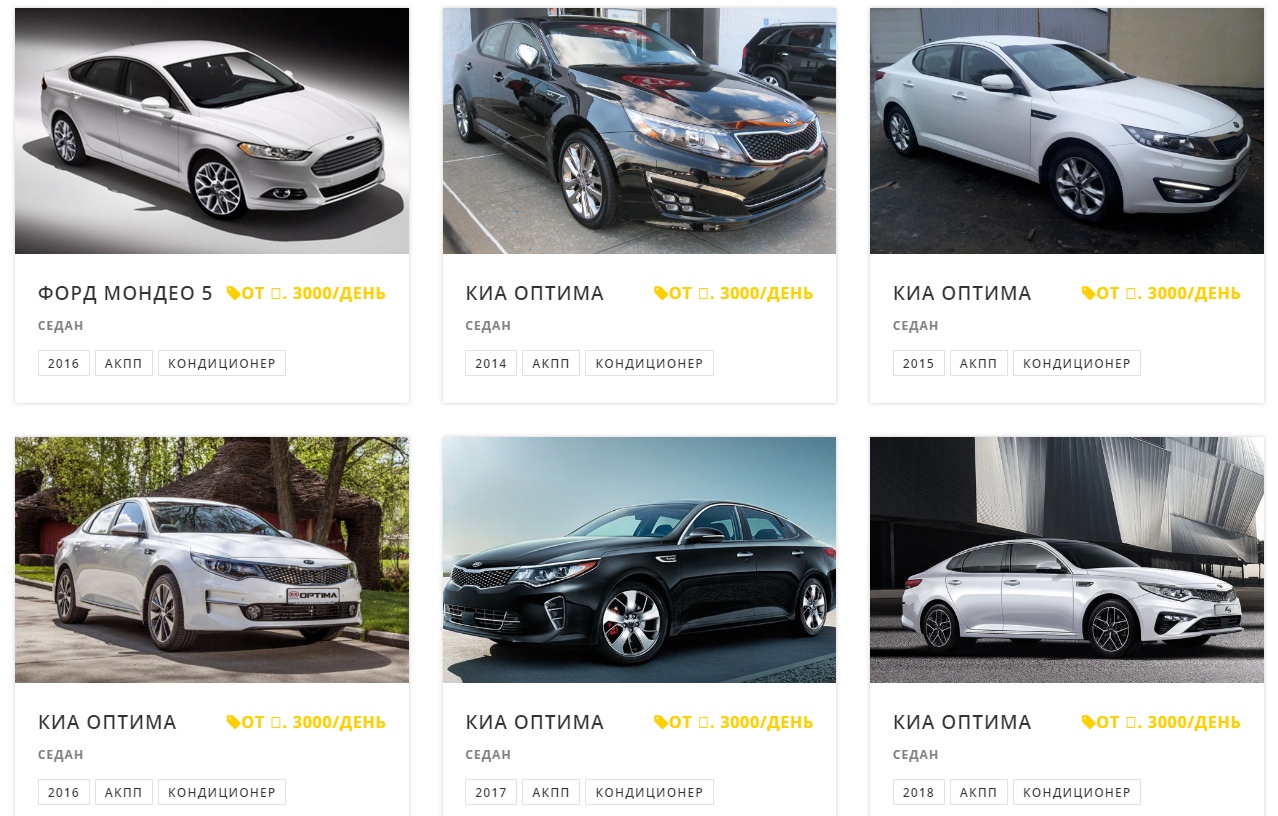Click the СЕДАН label on the 2016 Kia Optima card
This screenshot has width=1278, height=816.
61,755
